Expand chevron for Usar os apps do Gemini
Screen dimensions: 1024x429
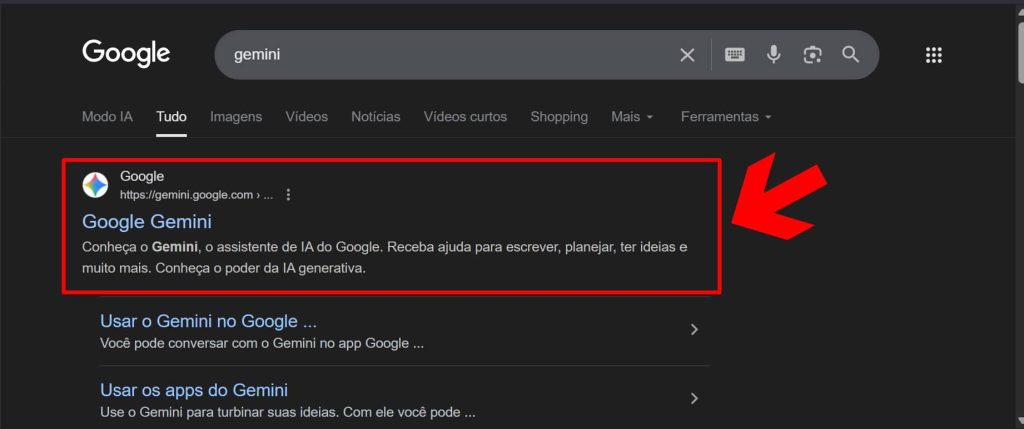694,399
